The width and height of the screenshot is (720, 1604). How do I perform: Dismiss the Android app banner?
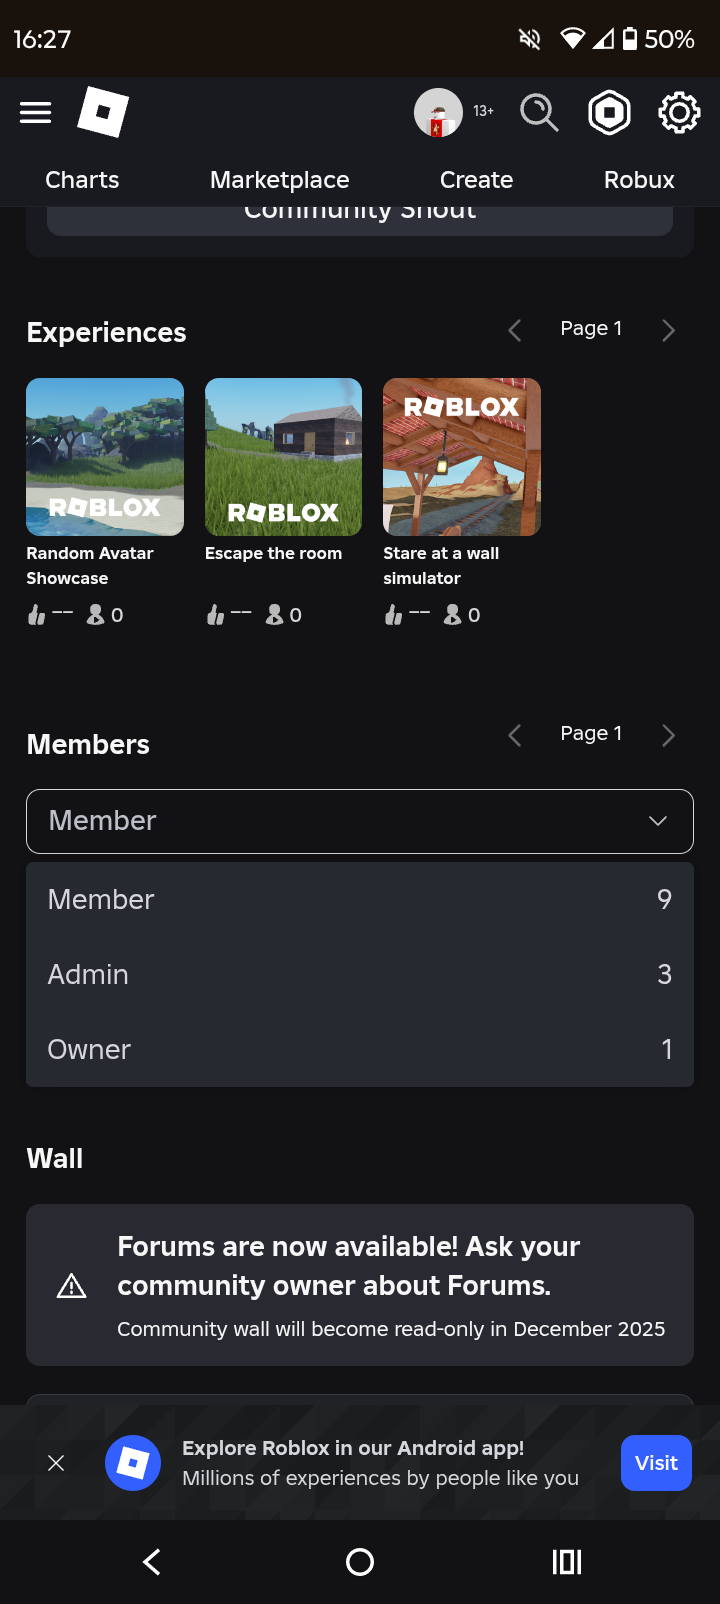click(x=56, y=1463)
